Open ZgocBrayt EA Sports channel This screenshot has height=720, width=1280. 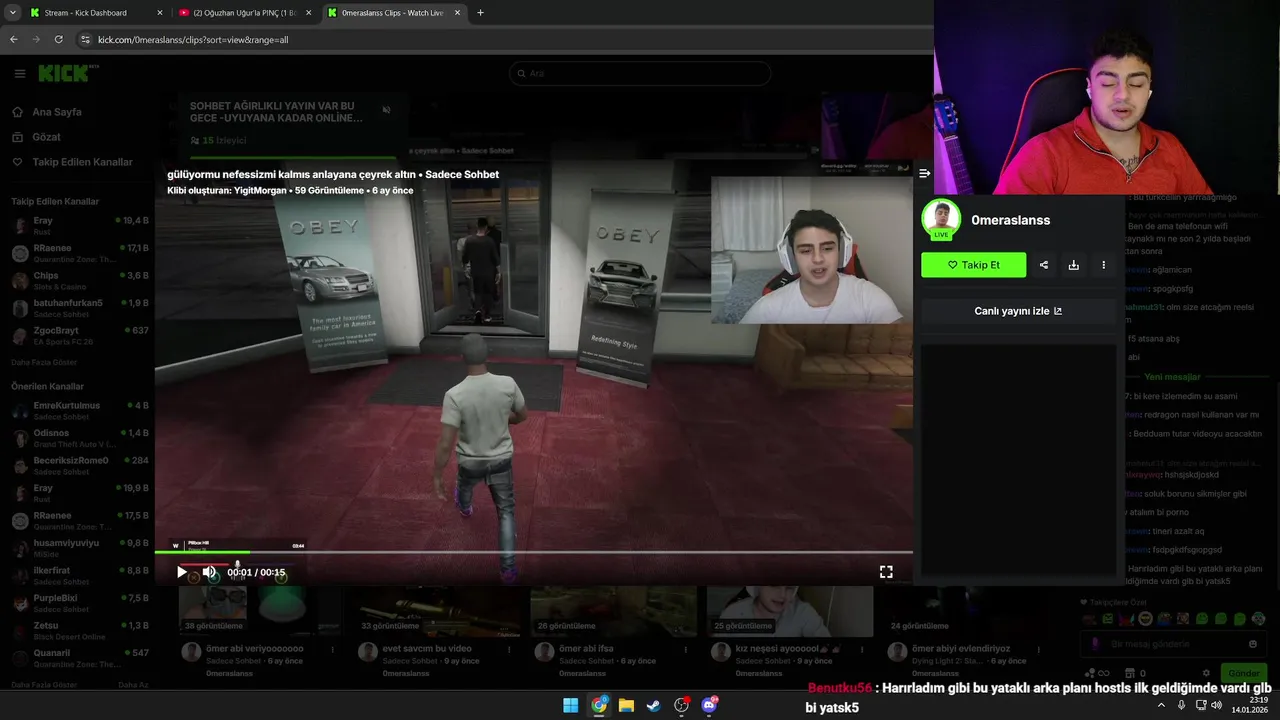pyautogui.click(x=80, y=335)
